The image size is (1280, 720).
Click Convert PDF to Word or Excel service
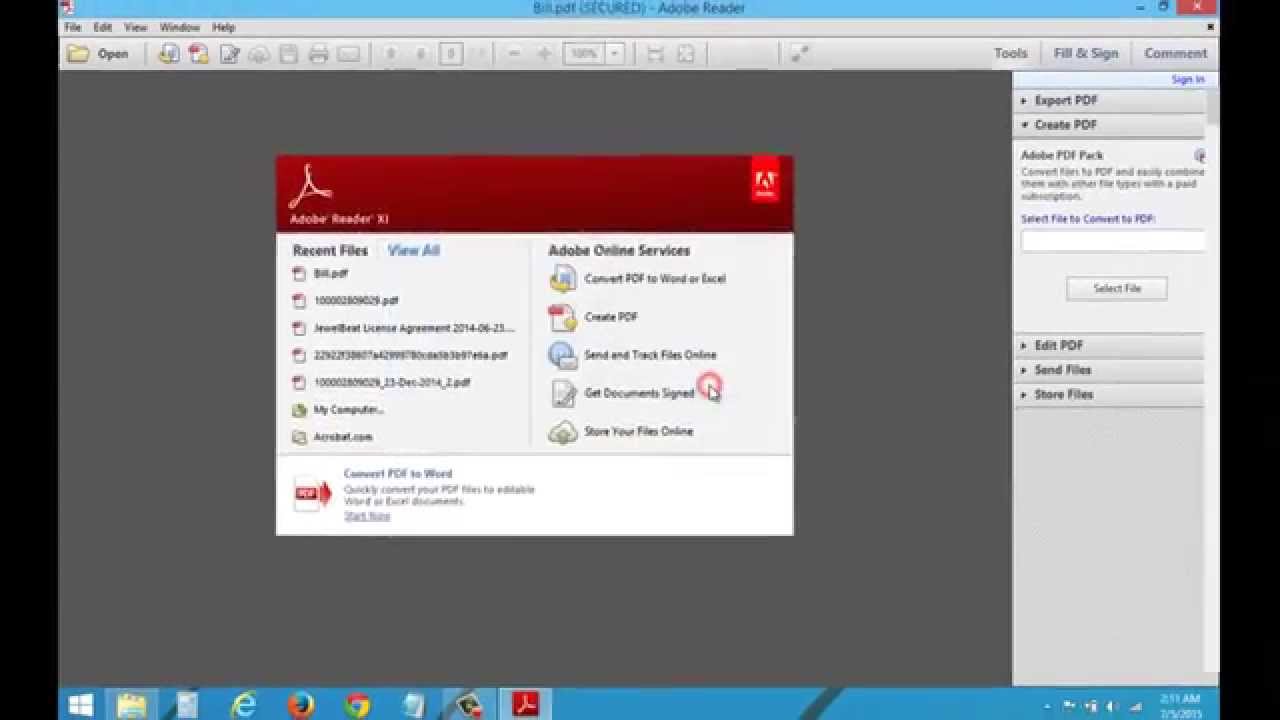coord(655,279)
